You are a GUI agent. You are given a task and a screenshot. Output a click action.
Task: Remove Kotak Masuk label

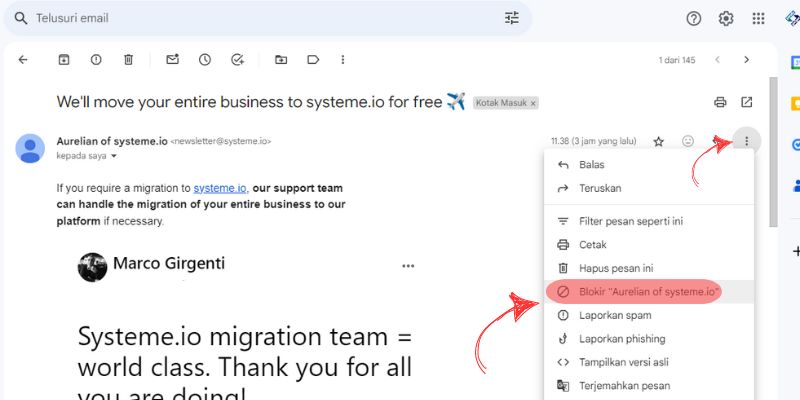533,103
